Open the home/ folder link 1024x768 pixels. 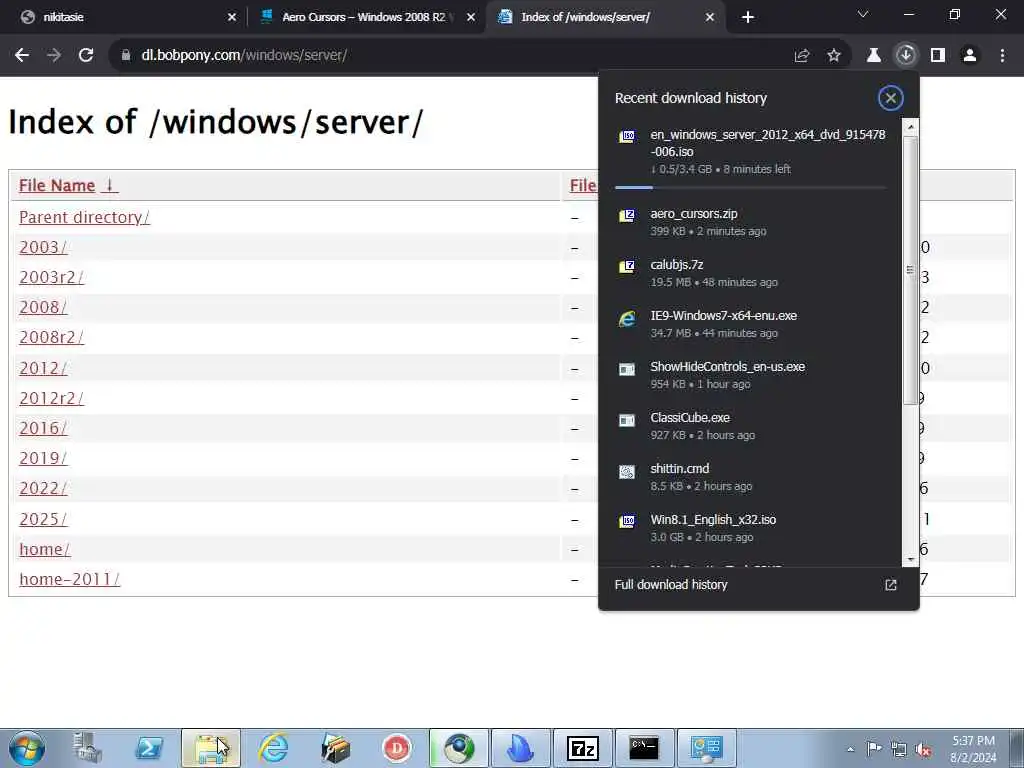click(x=44, y=549)
